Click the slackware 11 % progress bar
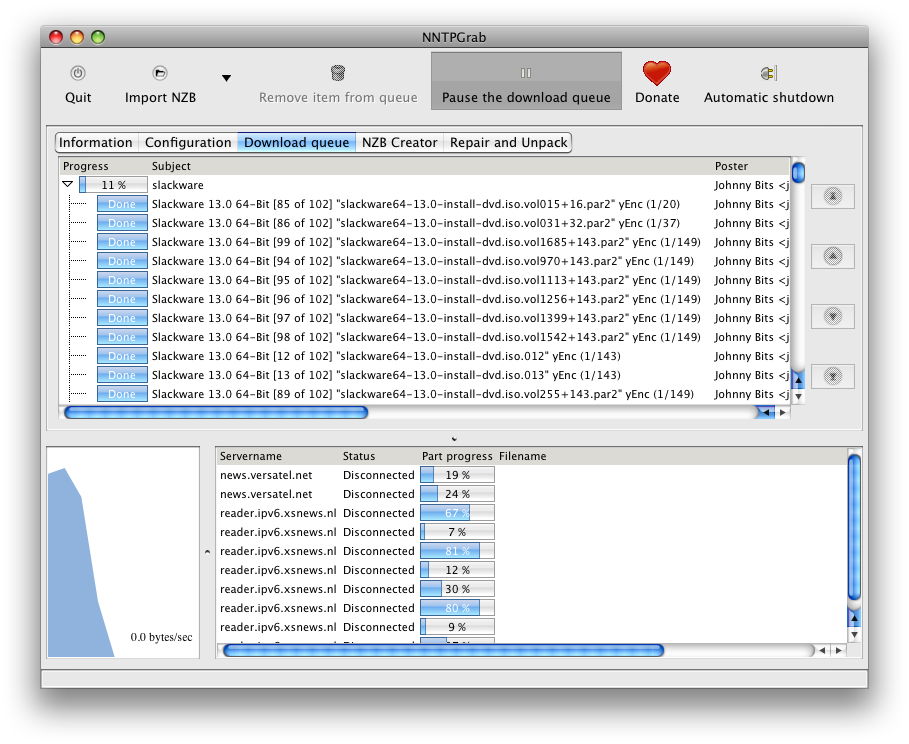This screenshot has height=744, width=909. point(114,185)
